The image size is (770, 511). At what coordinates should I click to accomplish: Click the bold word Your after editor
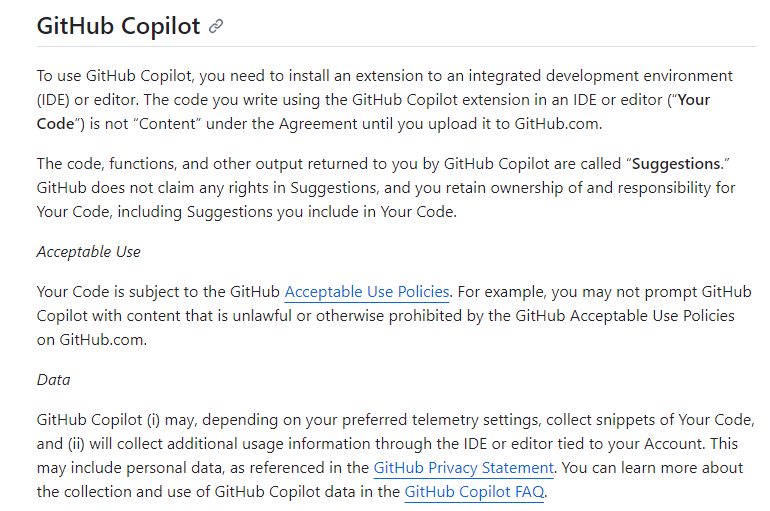pos(693,100)
